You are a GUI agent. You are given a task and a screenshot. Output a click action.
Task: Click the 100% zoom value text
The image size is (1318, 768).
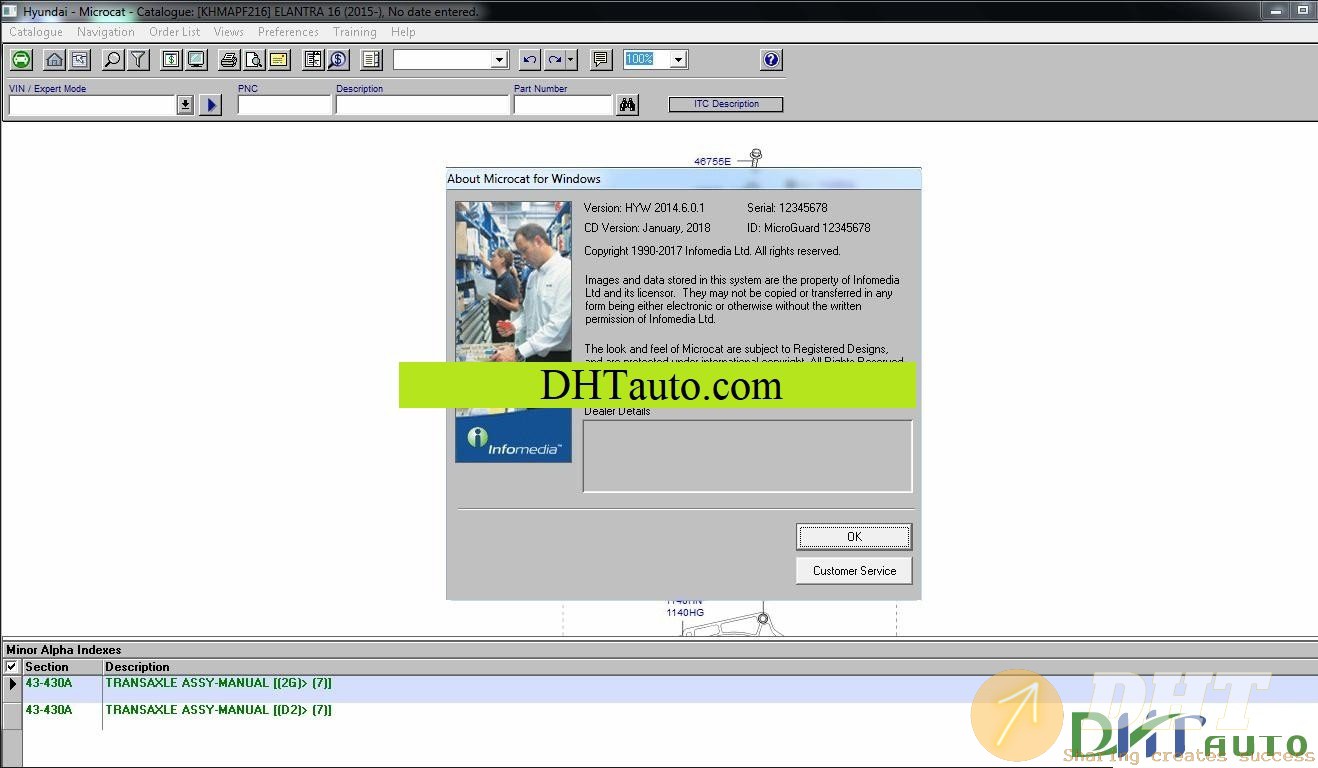[x=639, y=60]
